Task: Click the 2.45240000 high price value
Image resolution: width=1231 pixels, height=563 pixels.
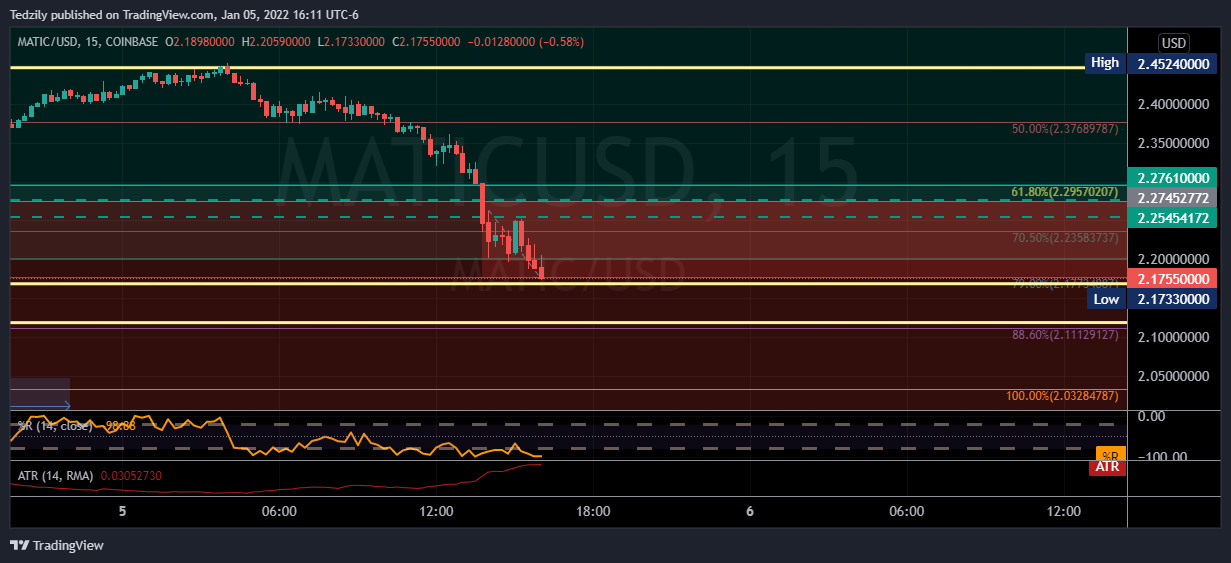Action: point(1173,63)
